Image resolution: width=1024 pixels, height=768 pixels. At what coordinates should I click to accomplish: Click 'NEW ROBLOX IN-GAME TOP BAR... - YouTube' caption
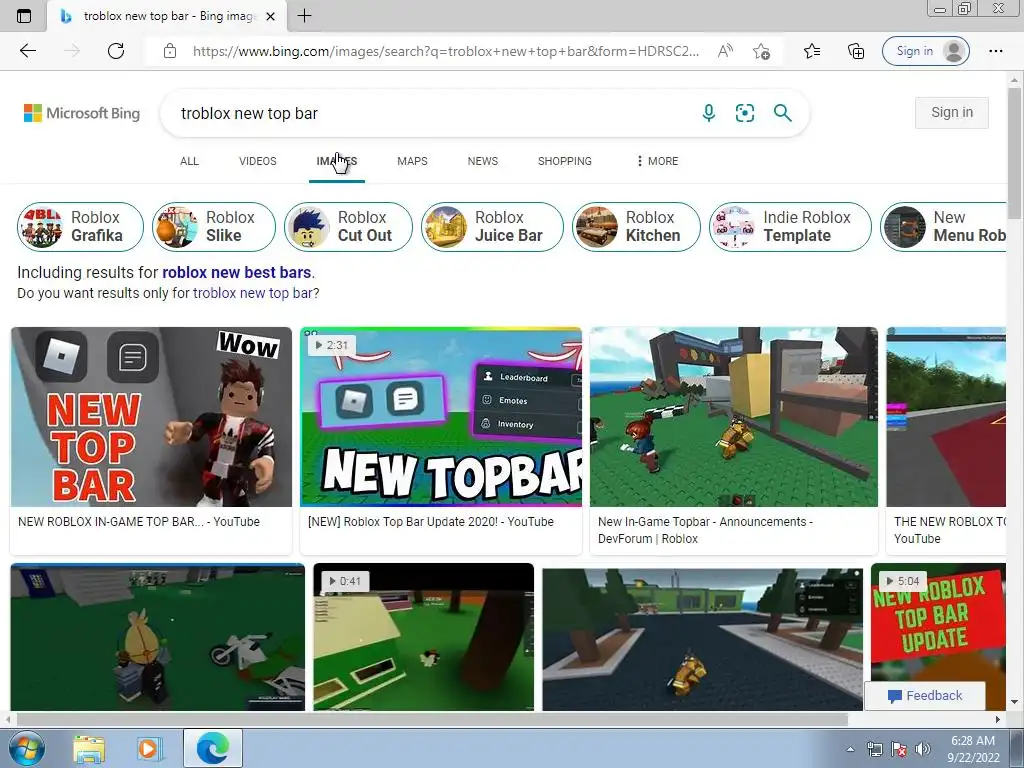click(139, 522)
